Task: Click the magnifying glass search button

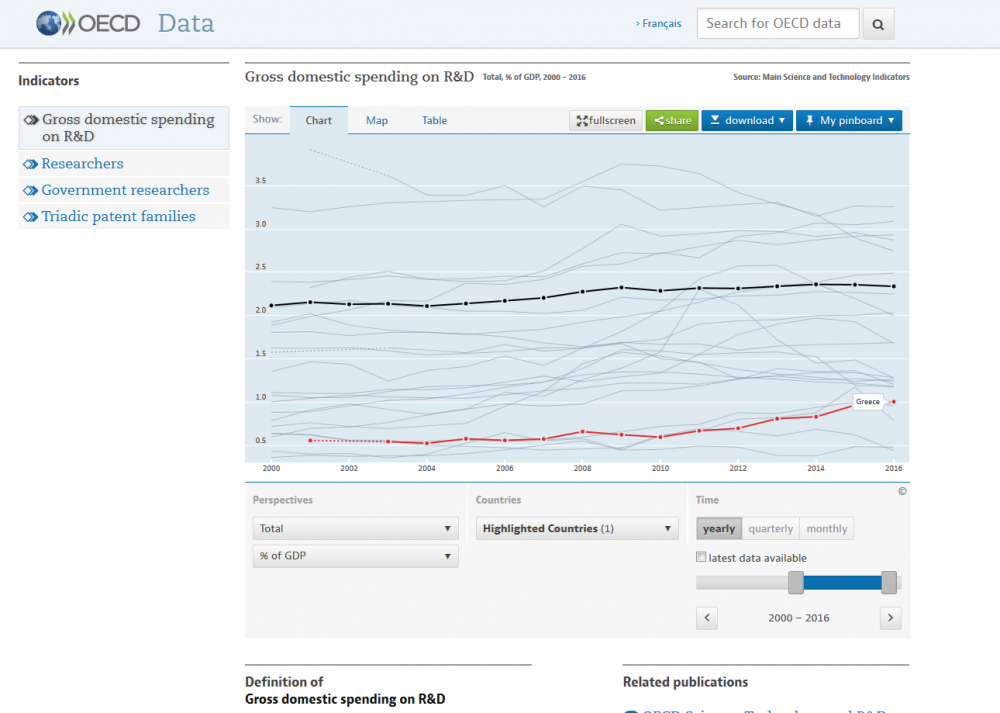Action: [x=878, y=24]
